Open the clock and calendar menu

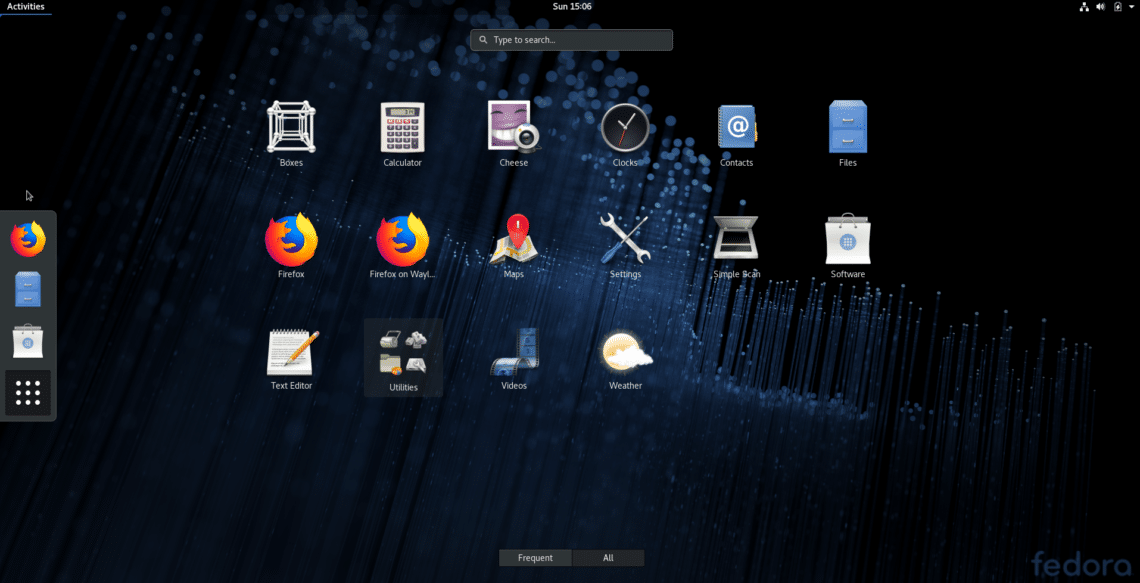[x=572, y=6]
